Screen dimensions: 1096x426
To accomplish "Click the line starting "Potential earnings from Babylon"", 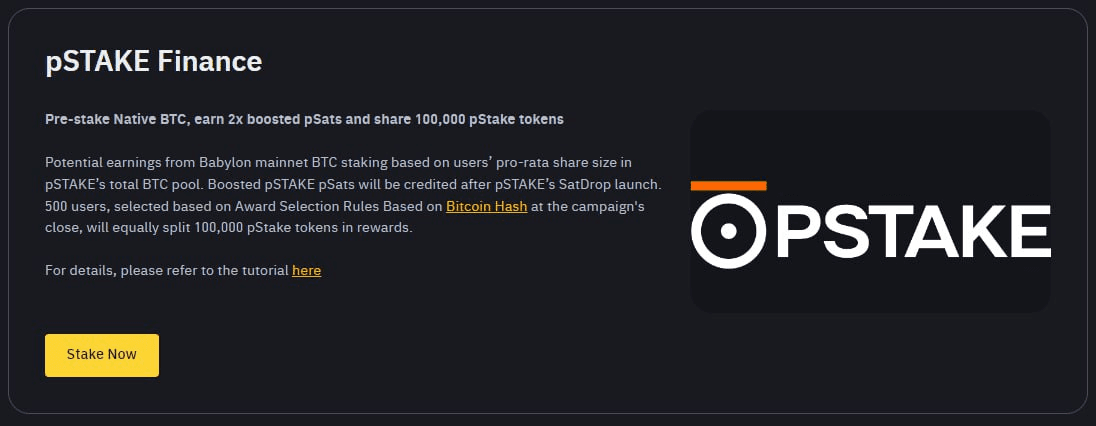I will [x=338, y=163].
